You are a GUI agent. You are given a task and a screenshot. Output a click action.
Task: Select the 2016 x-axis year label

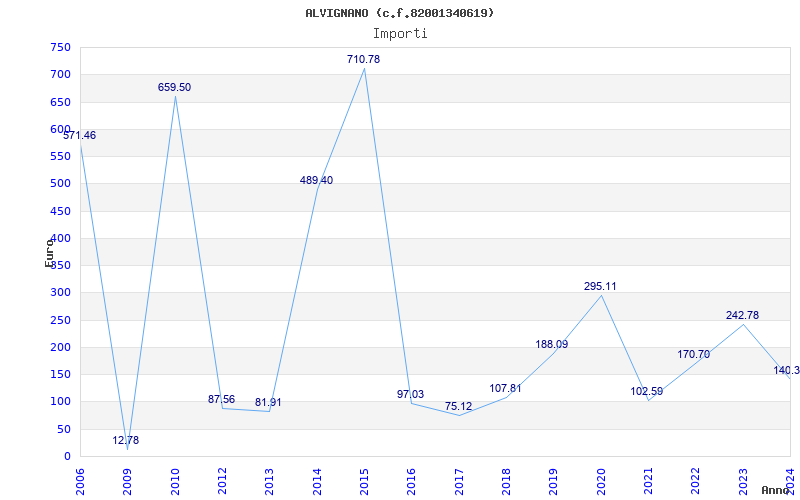(x=412, y=482)
